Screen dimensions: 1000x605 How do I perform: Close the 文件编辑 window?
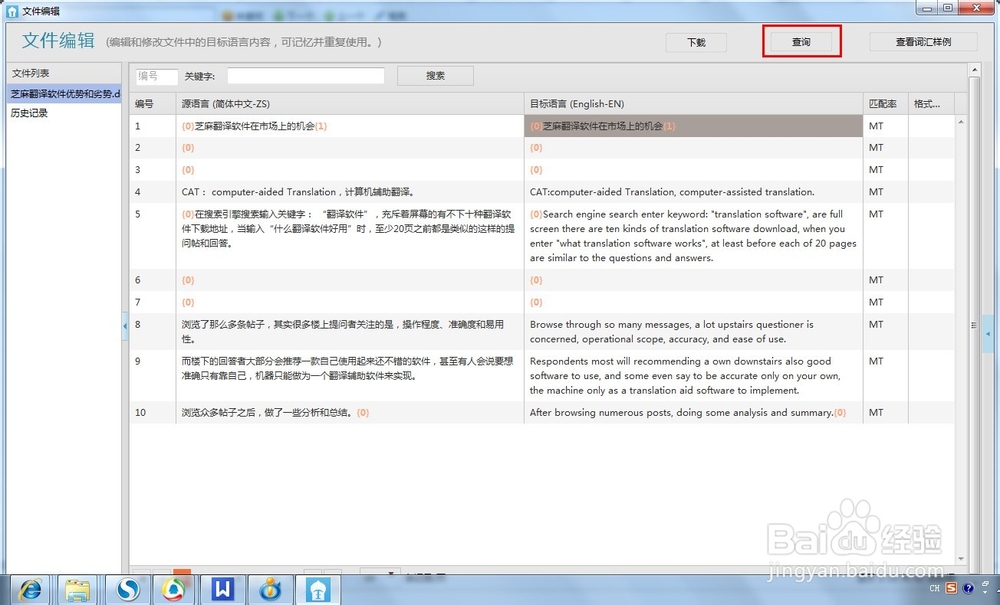point(976,8)
